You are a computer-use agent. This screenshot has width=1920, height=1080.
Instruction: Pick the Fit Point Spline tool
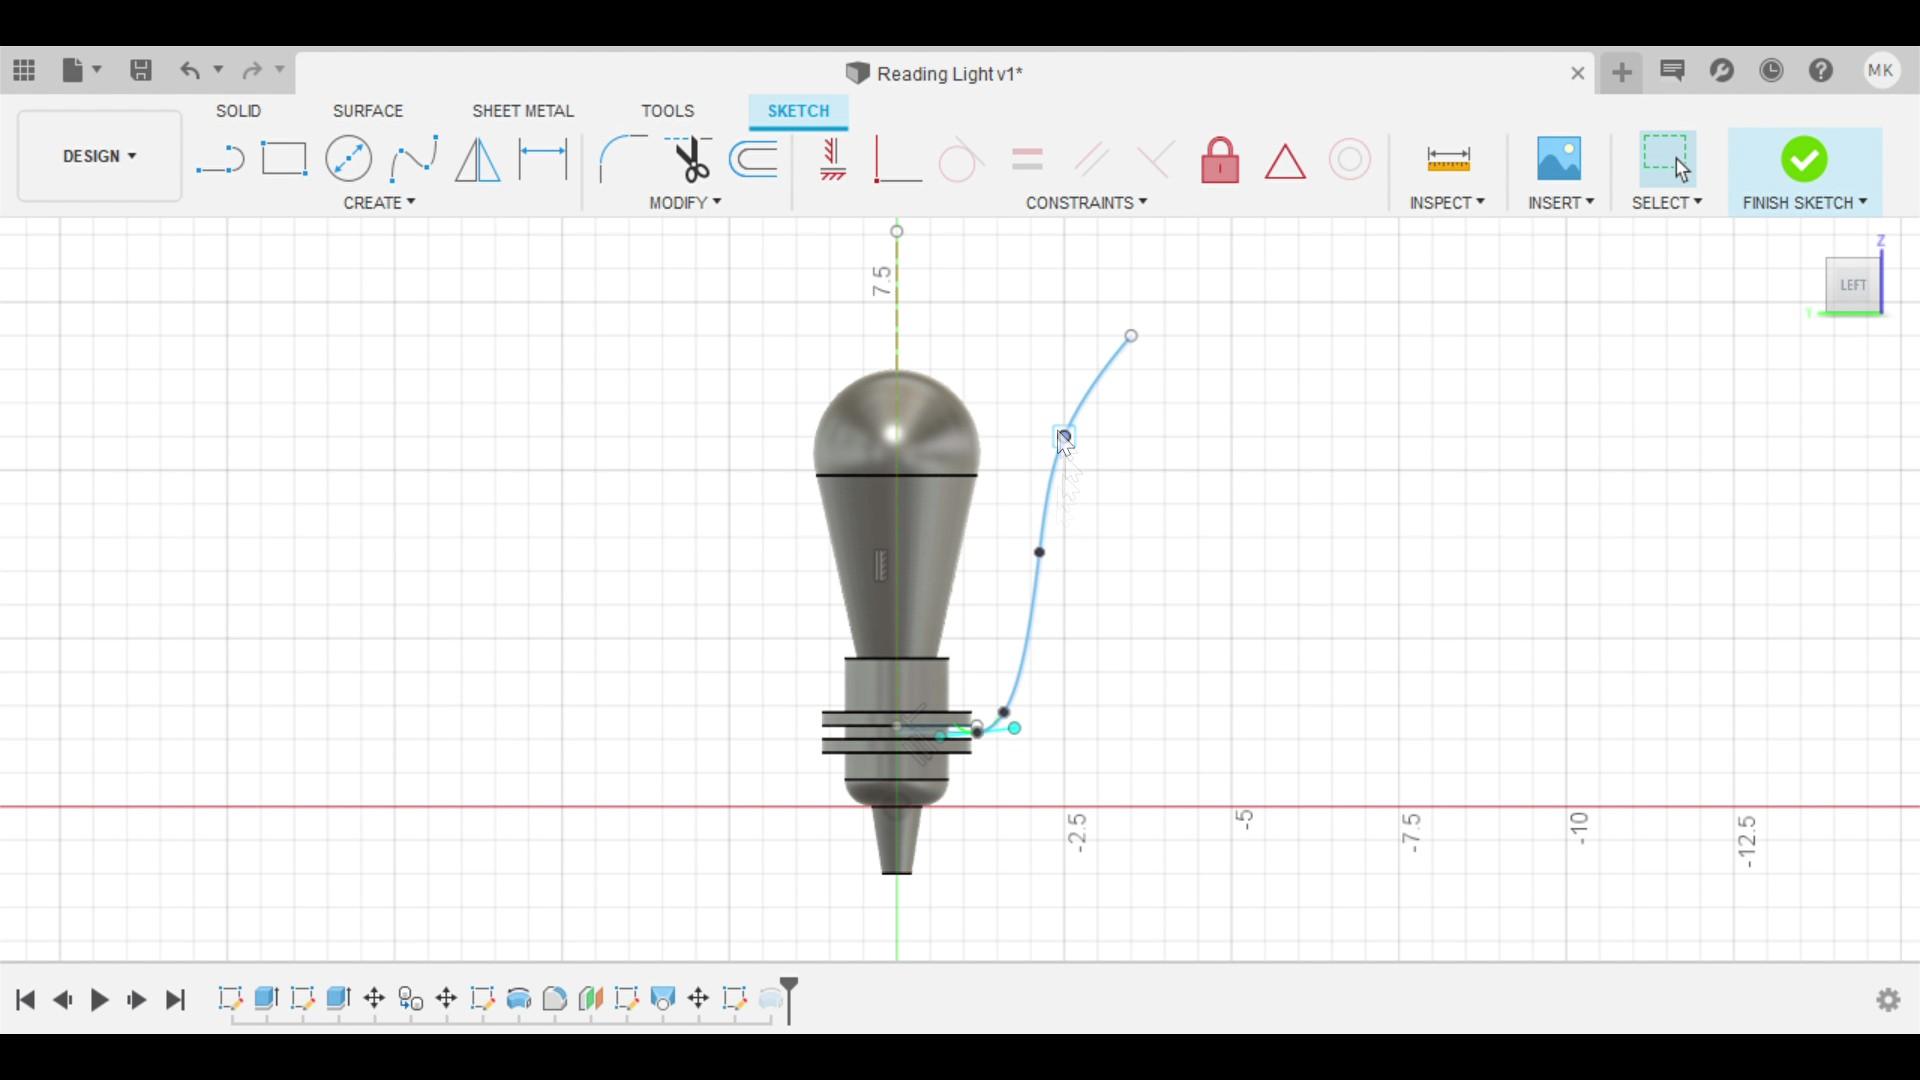(413, 159)
